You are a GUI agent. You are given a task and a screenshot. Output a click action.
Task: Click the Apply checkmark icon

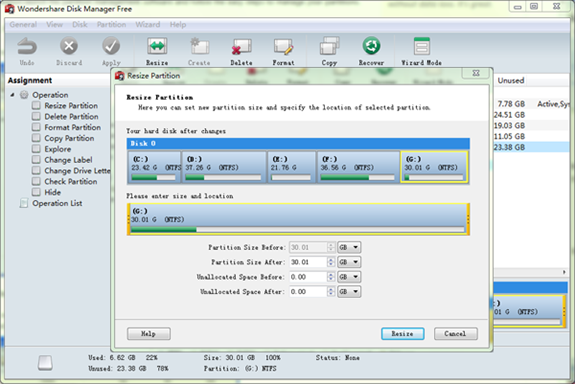coord(111,47)
